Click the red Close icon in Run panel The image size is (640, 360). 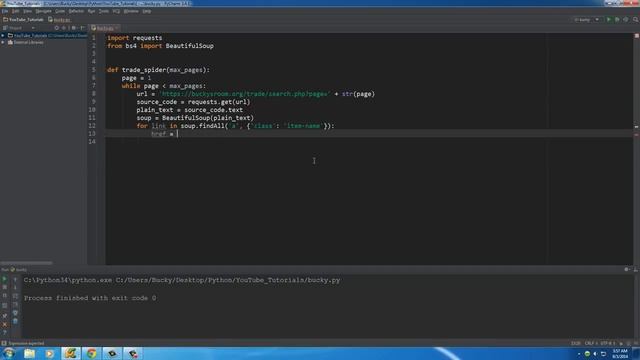tap(4, 324)
